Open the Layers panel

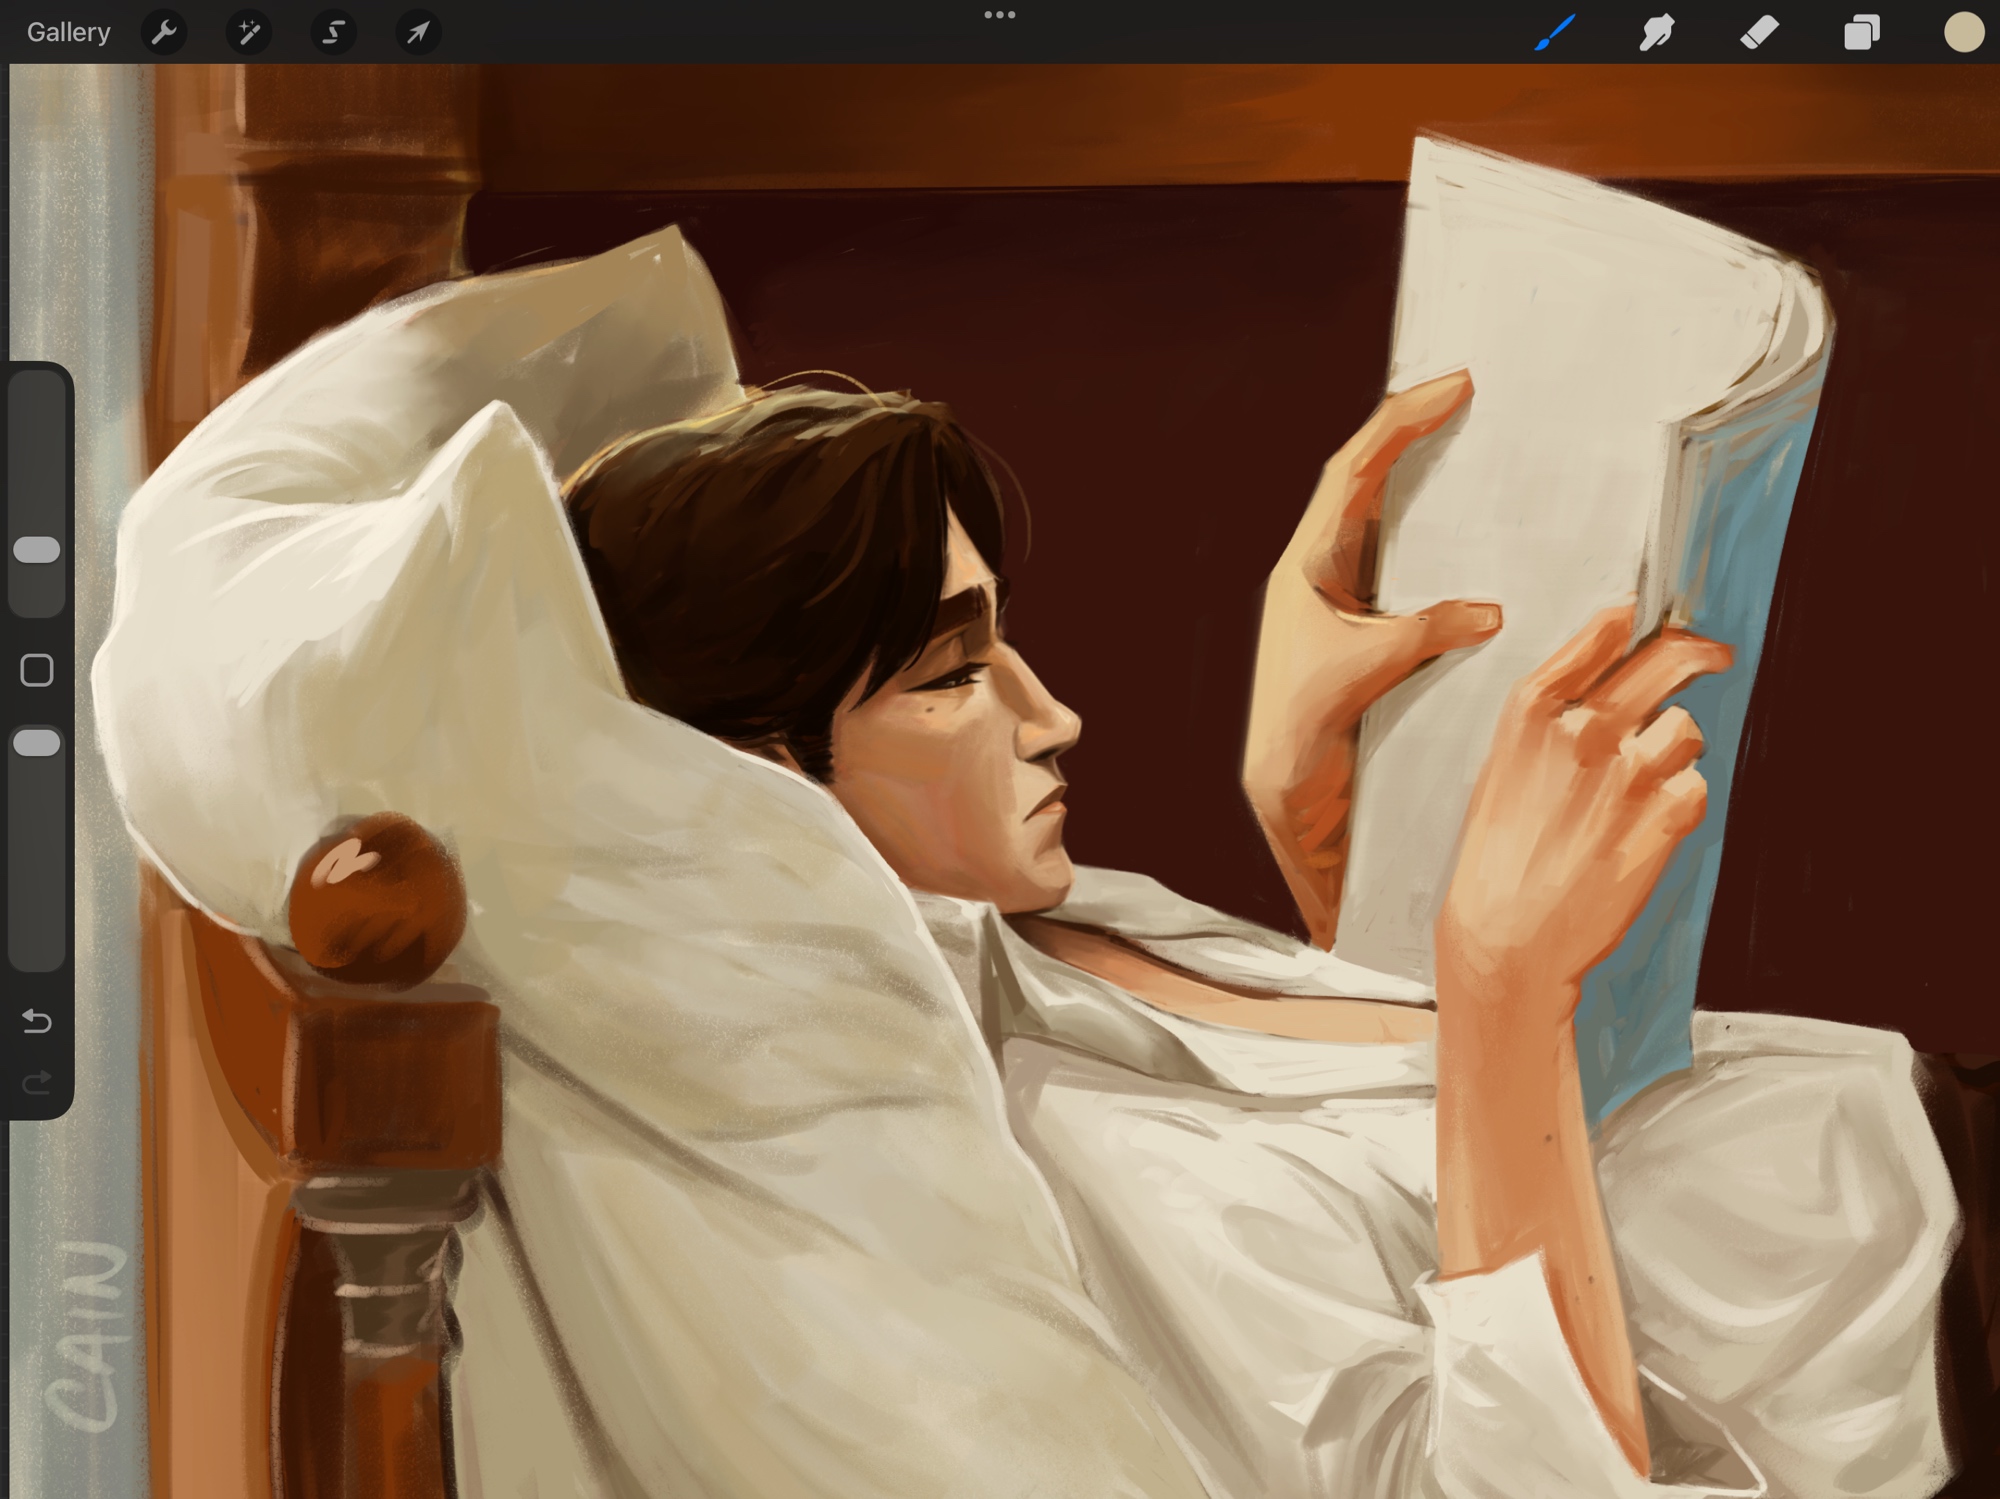(x=1861, y=32)
